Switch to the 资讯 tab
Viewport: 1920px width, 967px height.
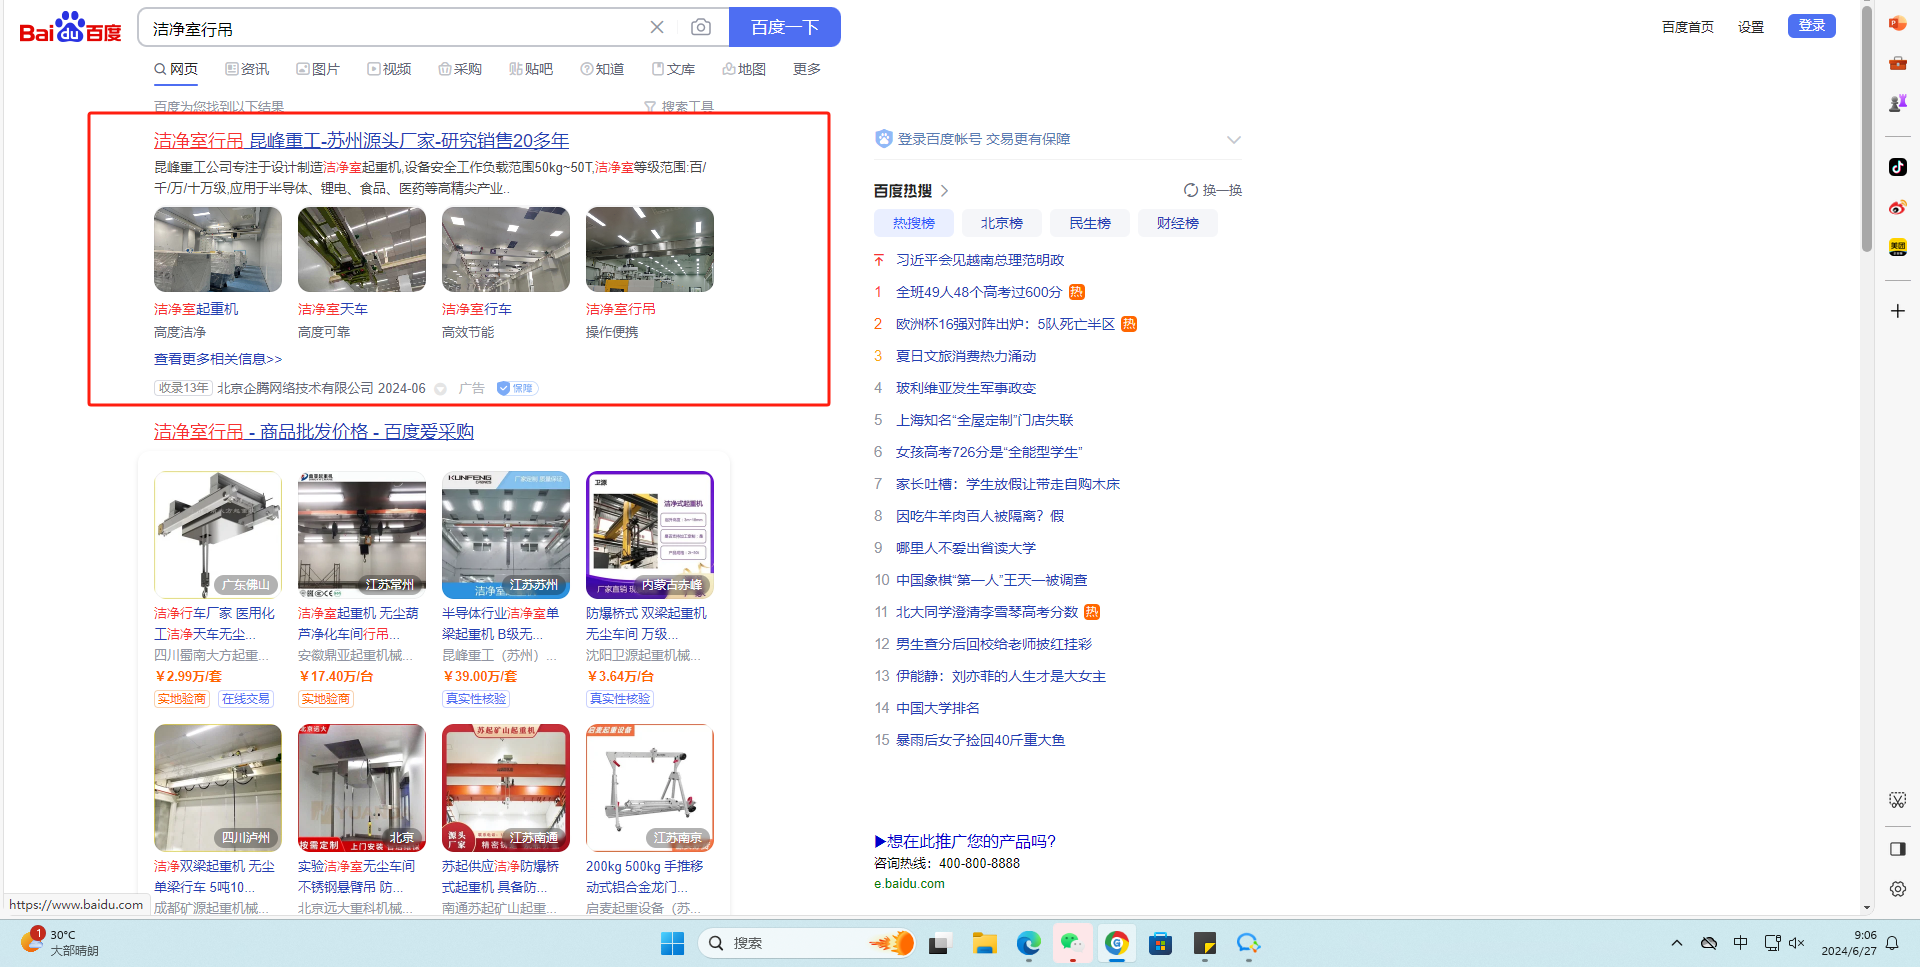pyautogui.click(x=247, y=69)
